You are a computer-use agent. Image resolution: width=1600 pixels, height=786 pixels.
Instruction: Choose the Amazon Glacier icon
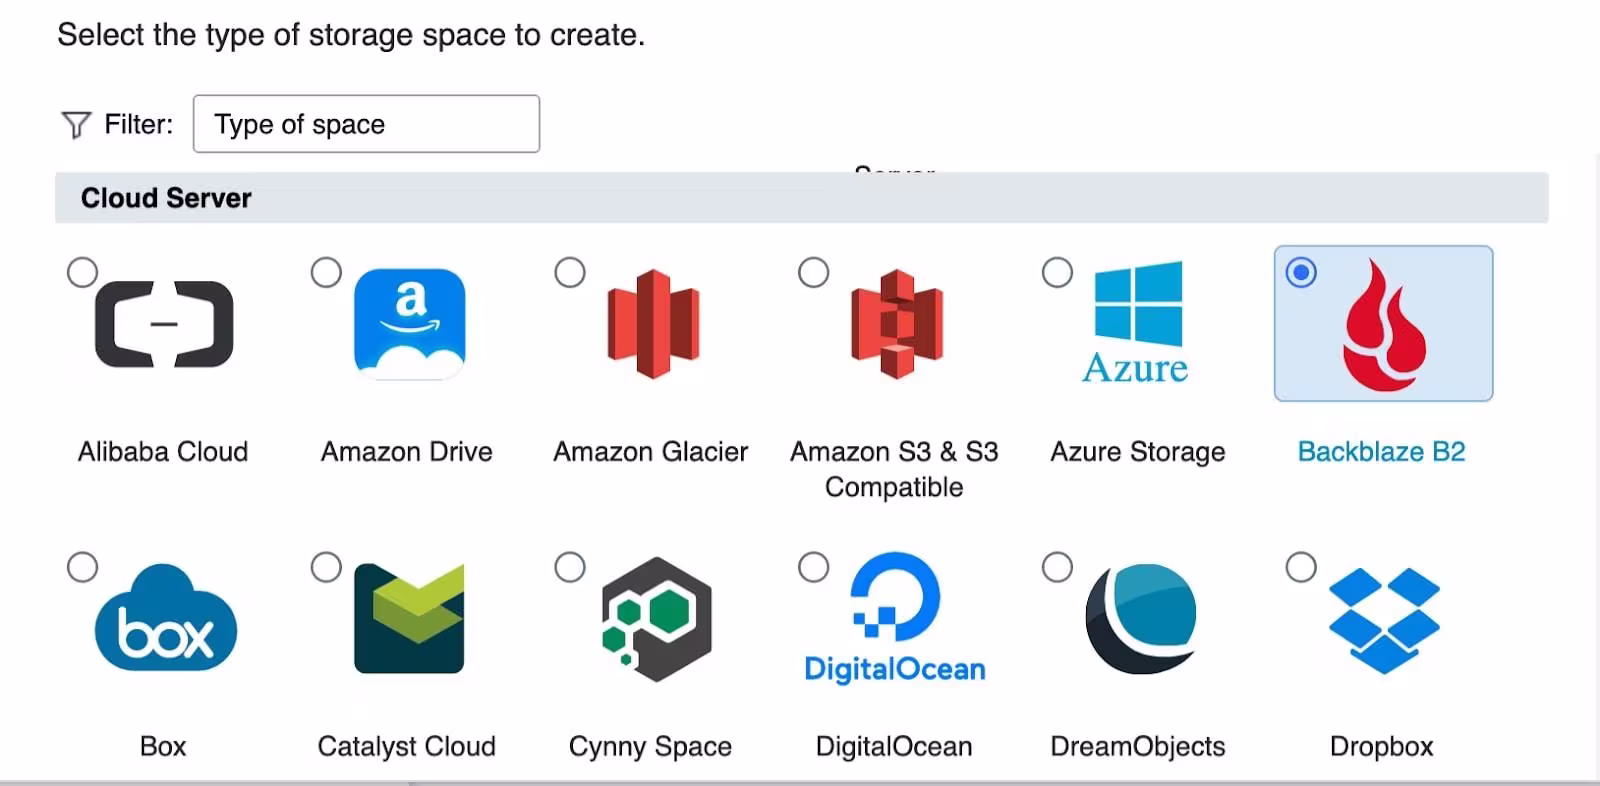coord(653,324)
